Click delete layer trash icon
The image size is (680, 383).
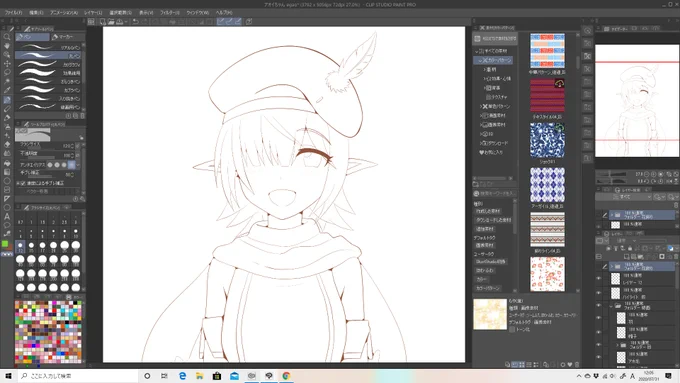click(675, 256)
